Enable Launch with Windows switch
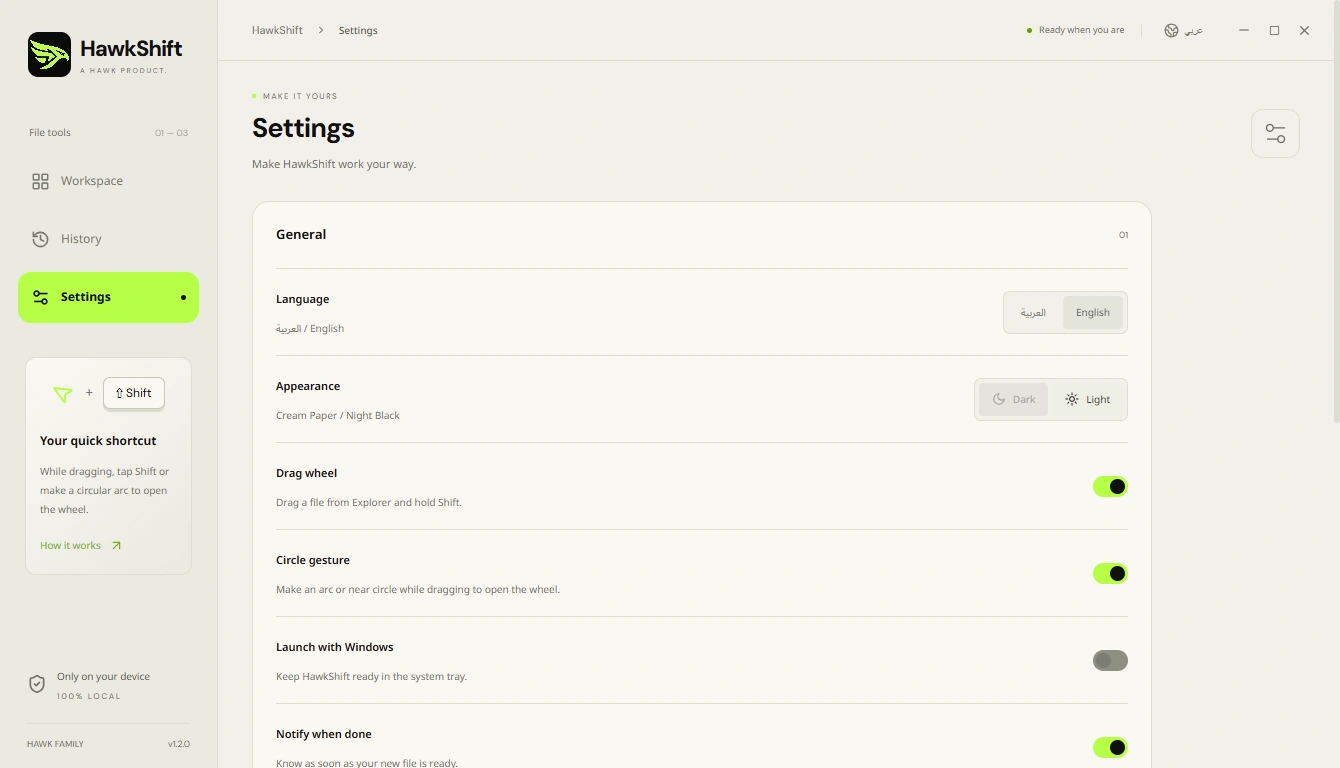The height and width of the screenshot is (768, 1340). pyautogui.click(x=1110, y=661)
